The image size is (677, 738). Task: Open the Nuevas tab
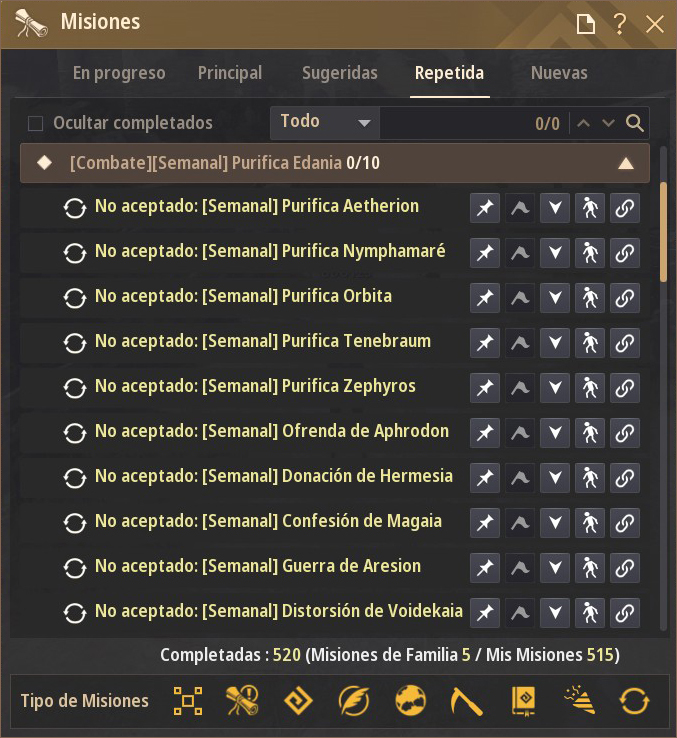[x=559, y=73]
